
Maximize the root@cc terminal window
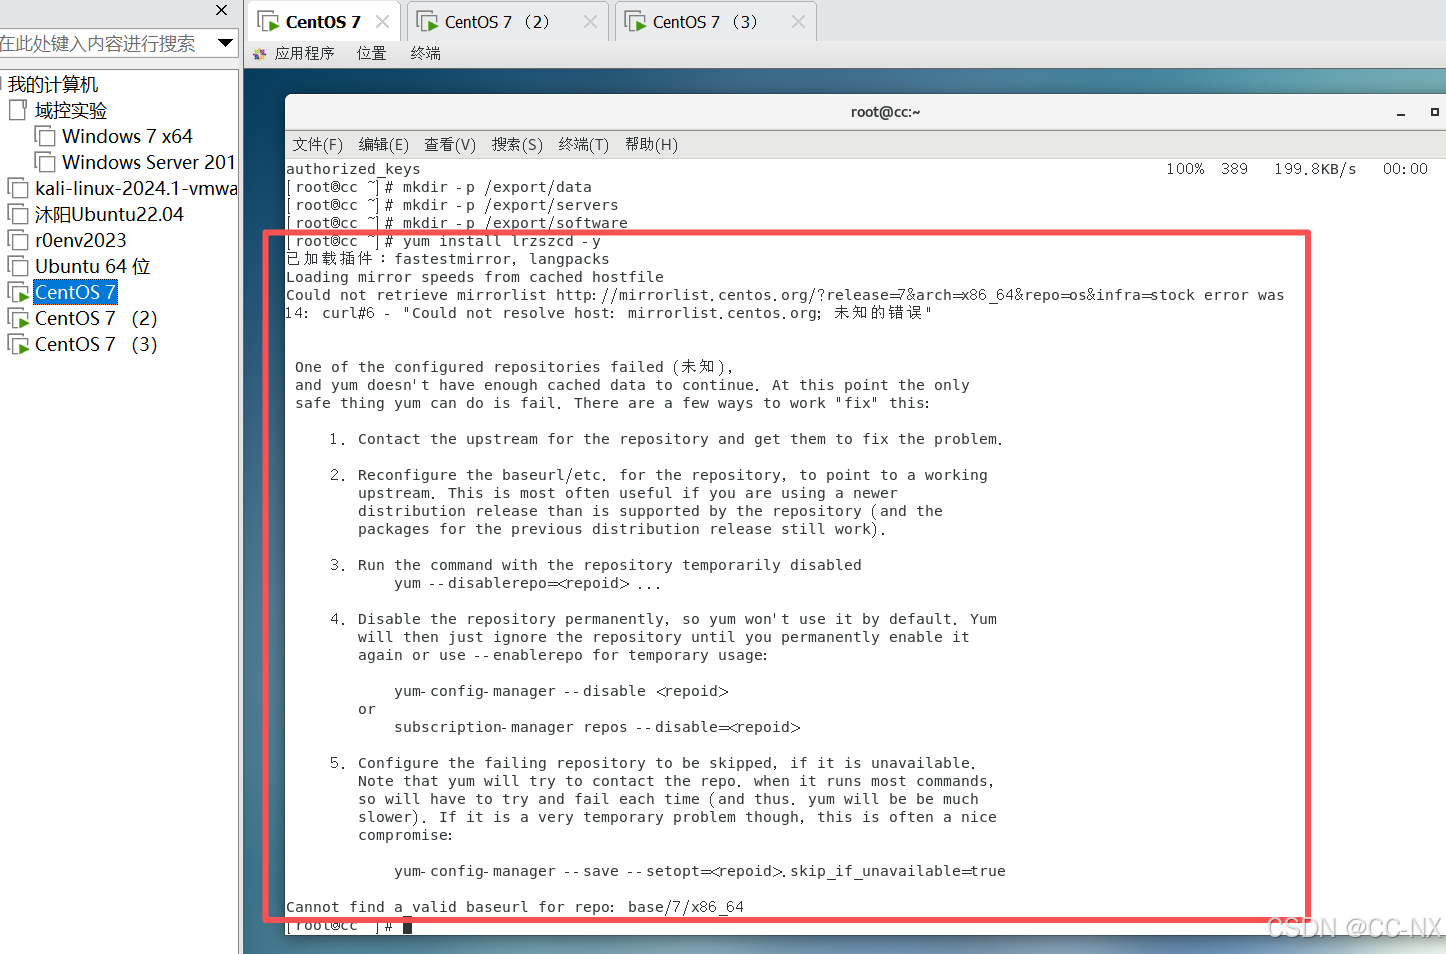coord(1434,112)
